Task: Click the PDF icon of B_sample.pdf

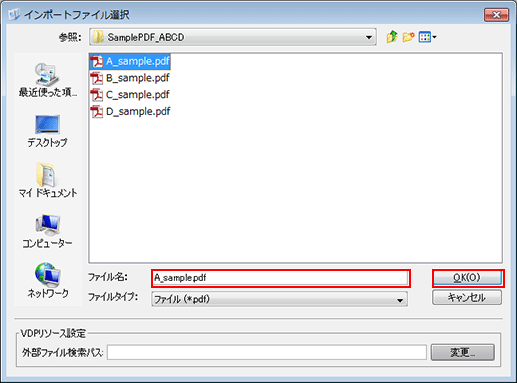Action: (x=97, y=78)
